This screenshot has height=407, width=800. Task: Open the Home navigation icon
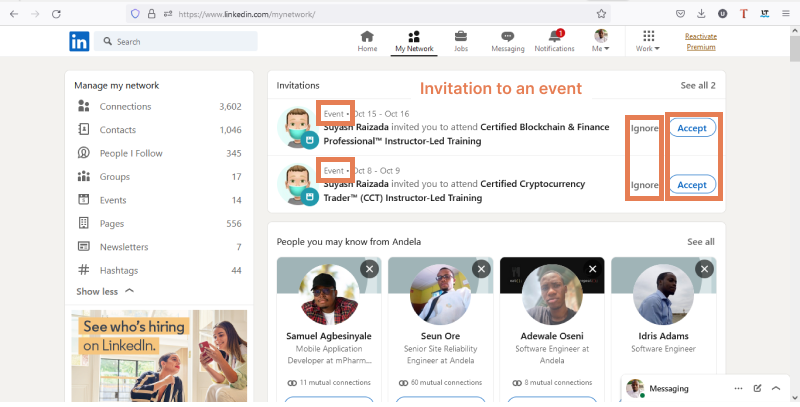[x=367, y=41]
